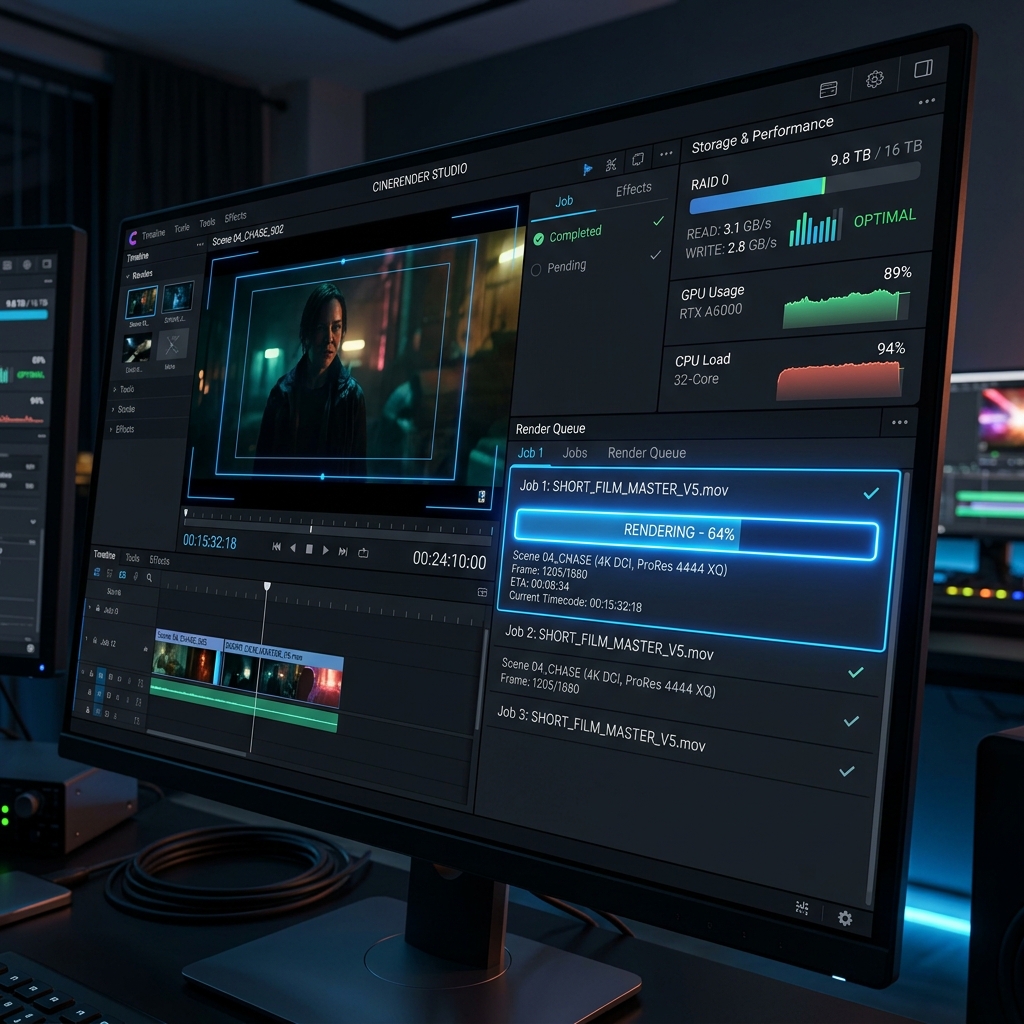This screenshot has width=1024, height=1024.
Task: Click the export loop icon in transport controls
Action: (x=364, y=553)
